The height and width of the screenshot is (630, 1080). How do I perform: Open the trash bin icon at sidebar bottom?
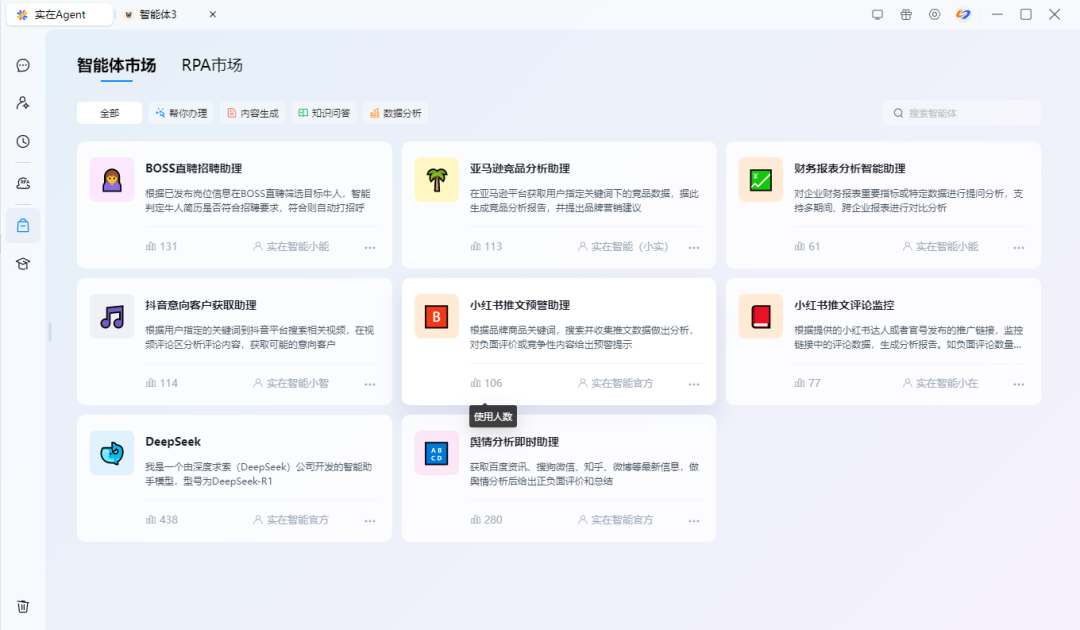[x=22, y=606]
